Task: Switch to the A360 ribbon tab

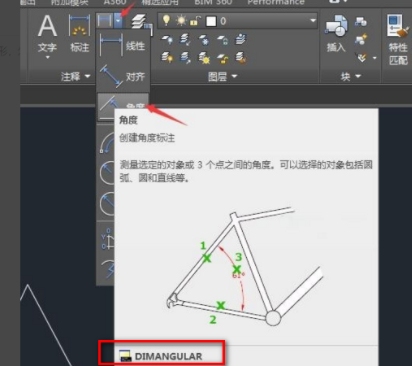Action: (115, 2)
